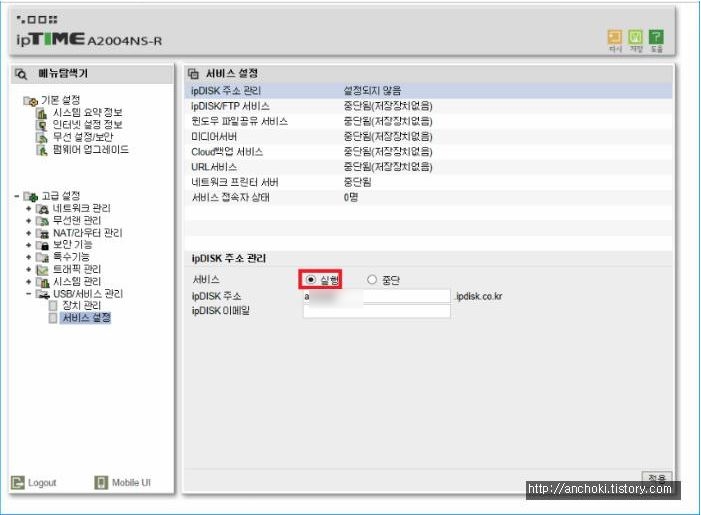This screenshot has width=701, height=515.
Task: Click the 설정되지 않음 status value
Action: click(x=372, y=91)
